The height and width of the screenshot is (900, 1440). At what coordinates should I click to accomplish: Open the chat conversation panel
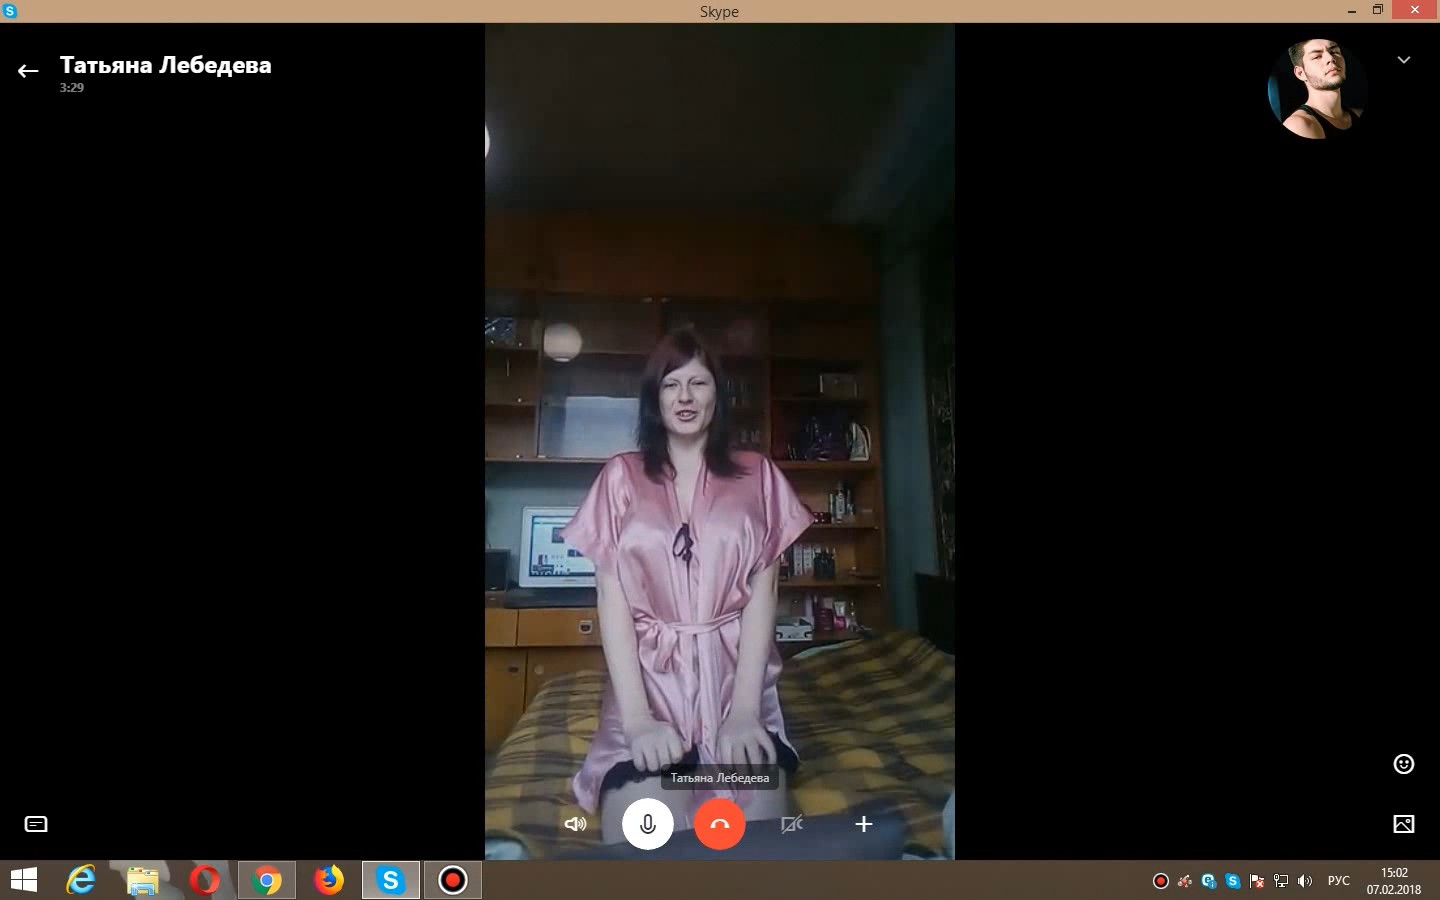tap(36, 824)
